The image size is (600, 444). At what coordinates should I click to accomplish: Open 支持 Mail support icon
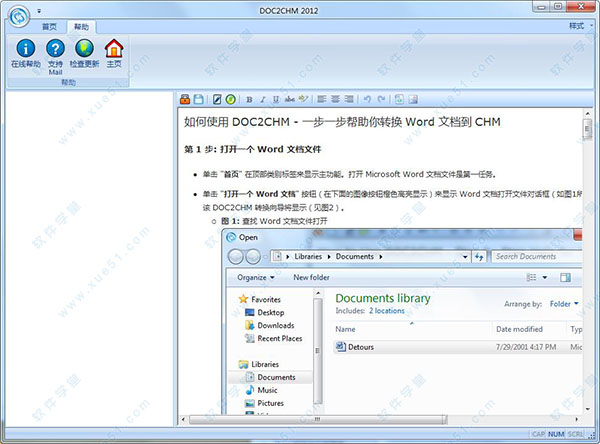coord(55,50)
